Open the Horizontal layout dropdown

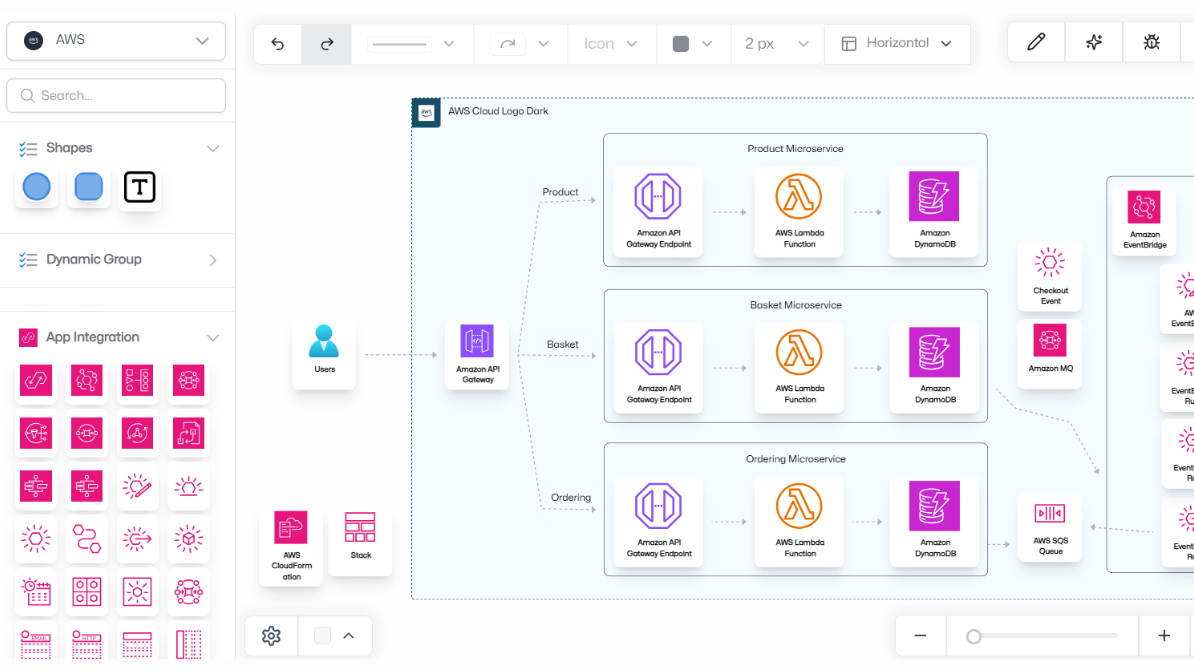897,44
